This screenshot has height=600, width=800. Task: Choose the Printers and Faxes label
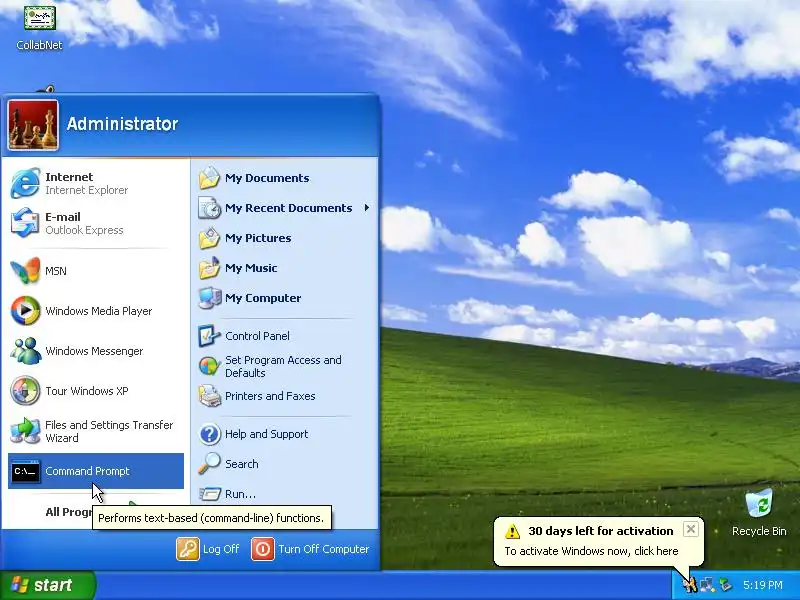point(270,396)
